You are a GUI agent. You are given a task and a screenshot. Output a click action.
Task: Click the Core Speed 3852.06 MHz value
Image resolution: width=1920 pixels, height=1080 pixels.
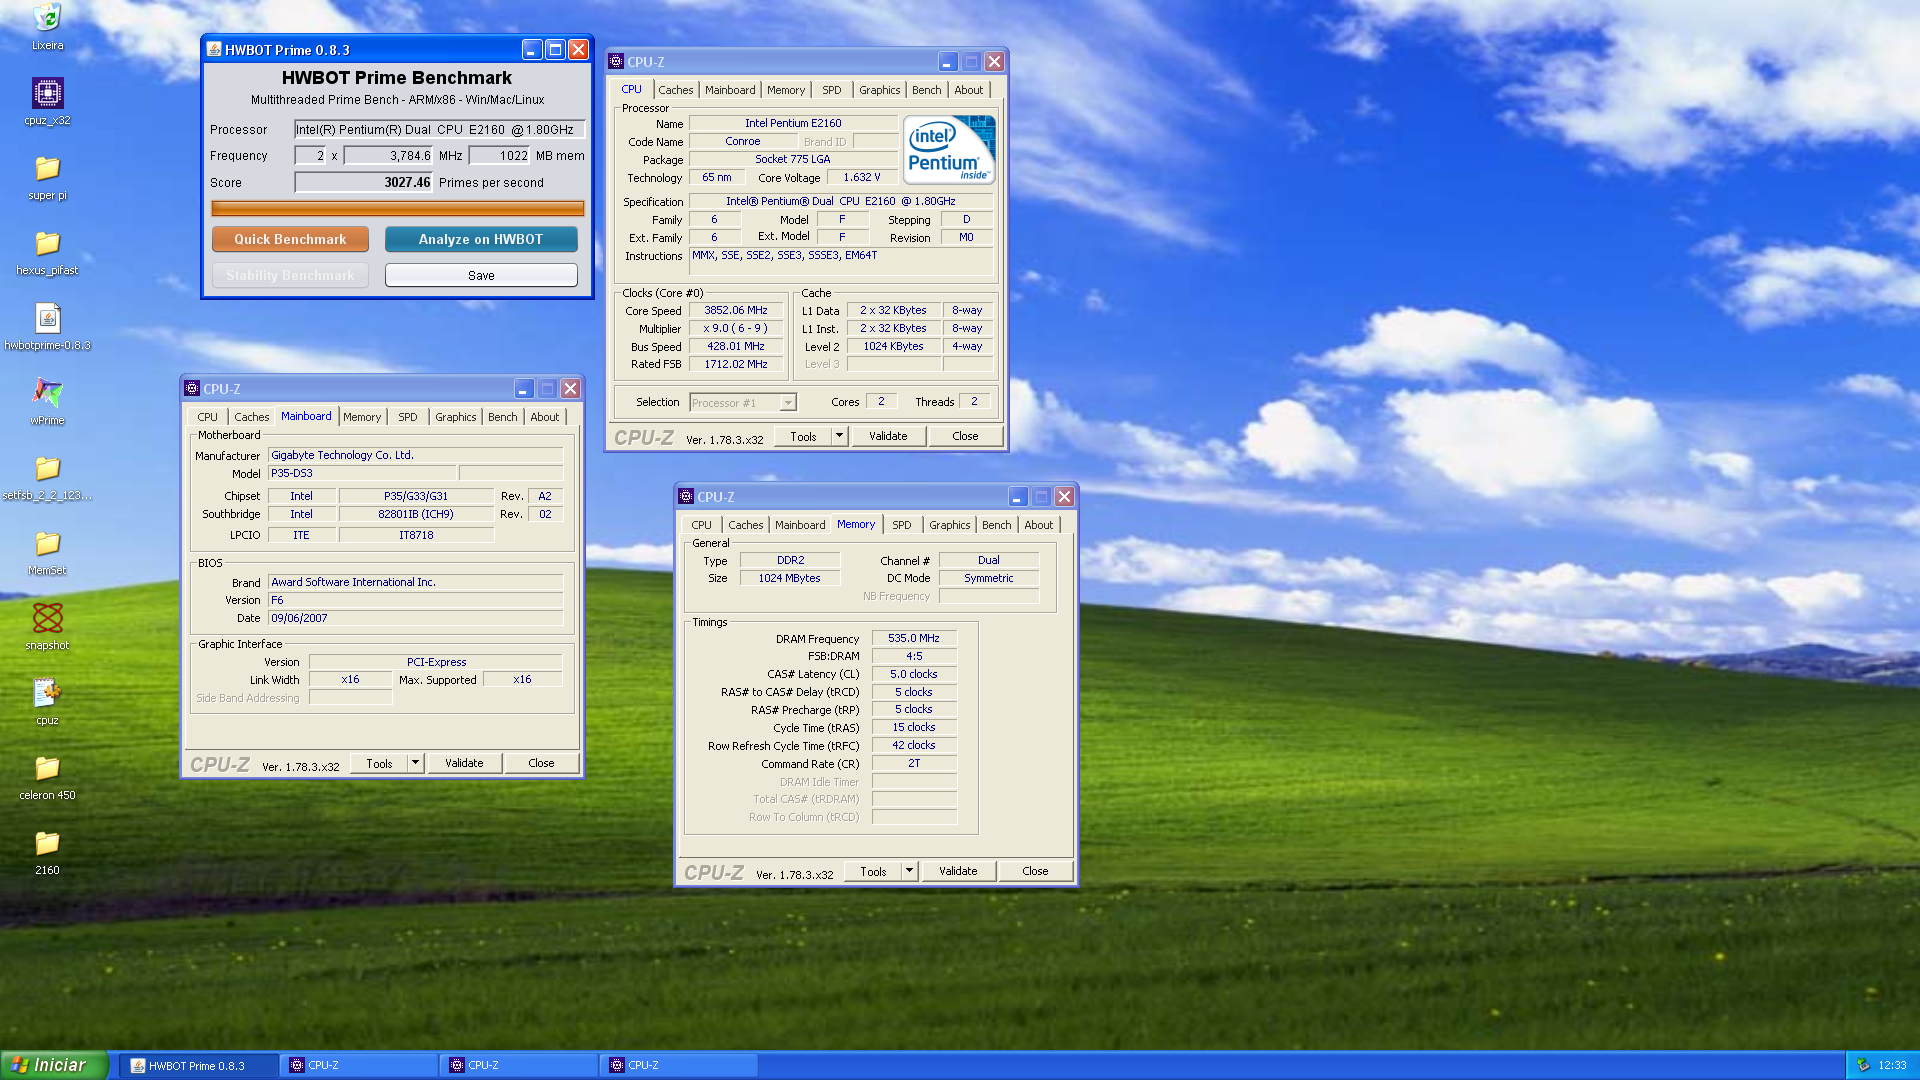tap(736, 311)
